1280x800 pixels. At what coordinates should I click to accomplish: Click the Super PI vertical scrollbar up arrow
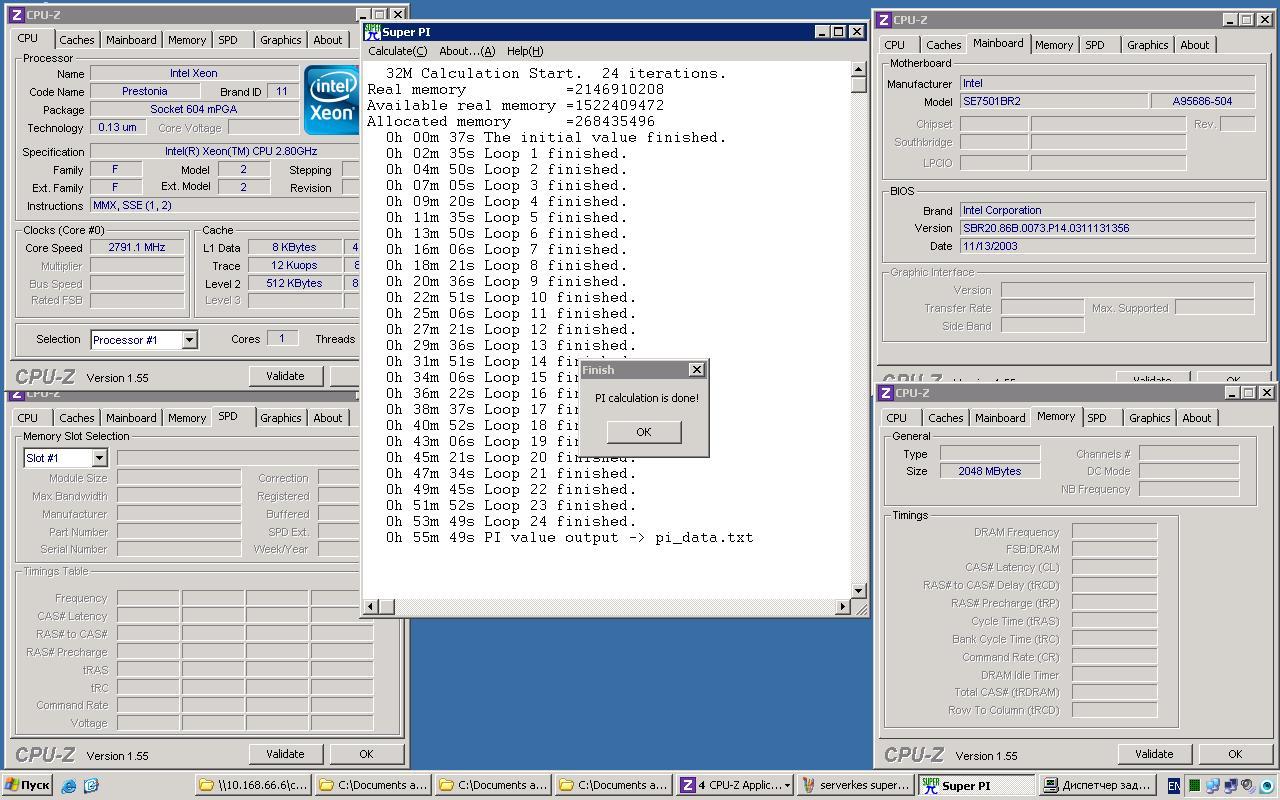pos(858,69)
